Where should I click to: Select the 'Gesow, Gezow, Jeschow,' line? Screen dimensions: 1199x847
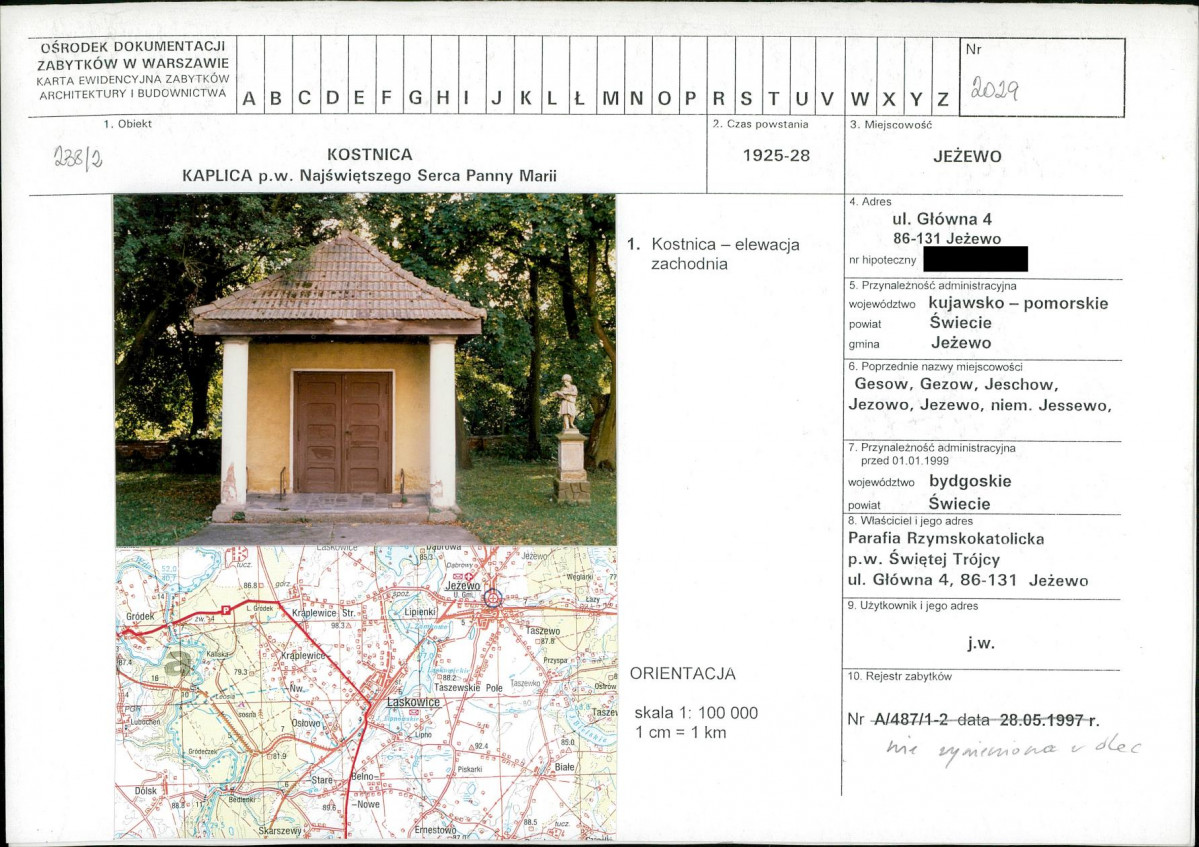(956, 385)
